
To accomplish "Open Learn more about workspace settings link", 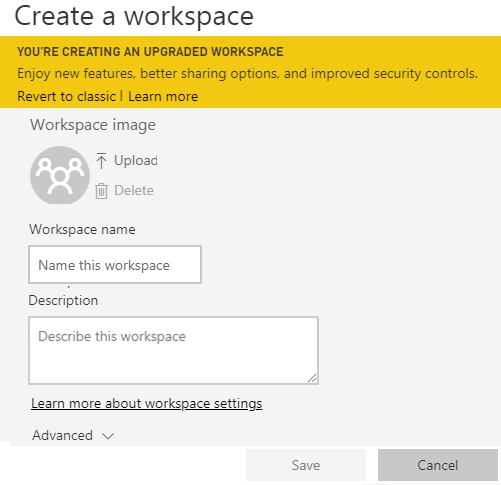I will (x=147, y=403).
